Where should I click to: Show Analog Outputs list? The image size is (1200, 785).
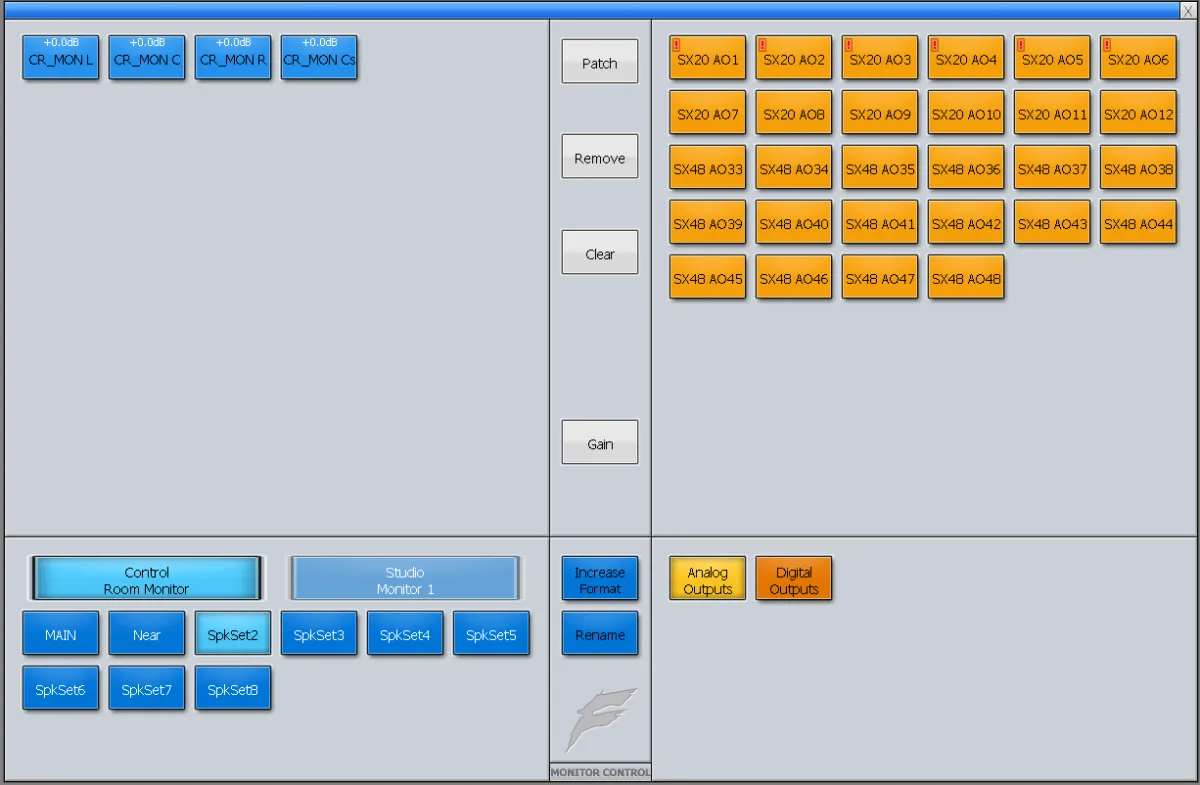(x=708, y=579)
